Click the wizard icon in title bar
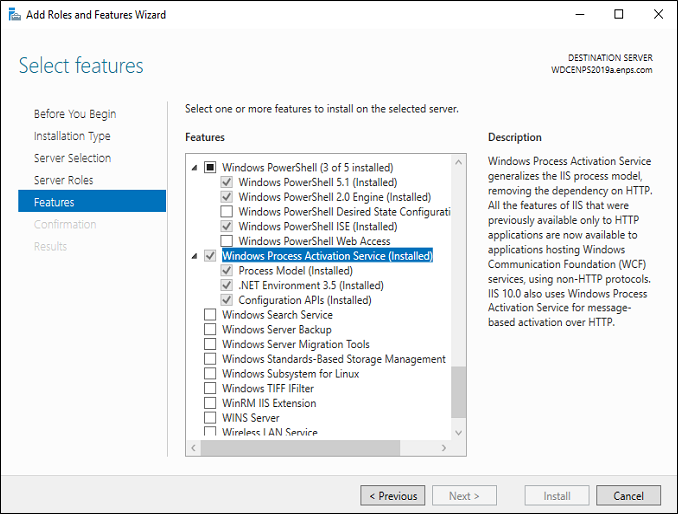 click(14, 15)
